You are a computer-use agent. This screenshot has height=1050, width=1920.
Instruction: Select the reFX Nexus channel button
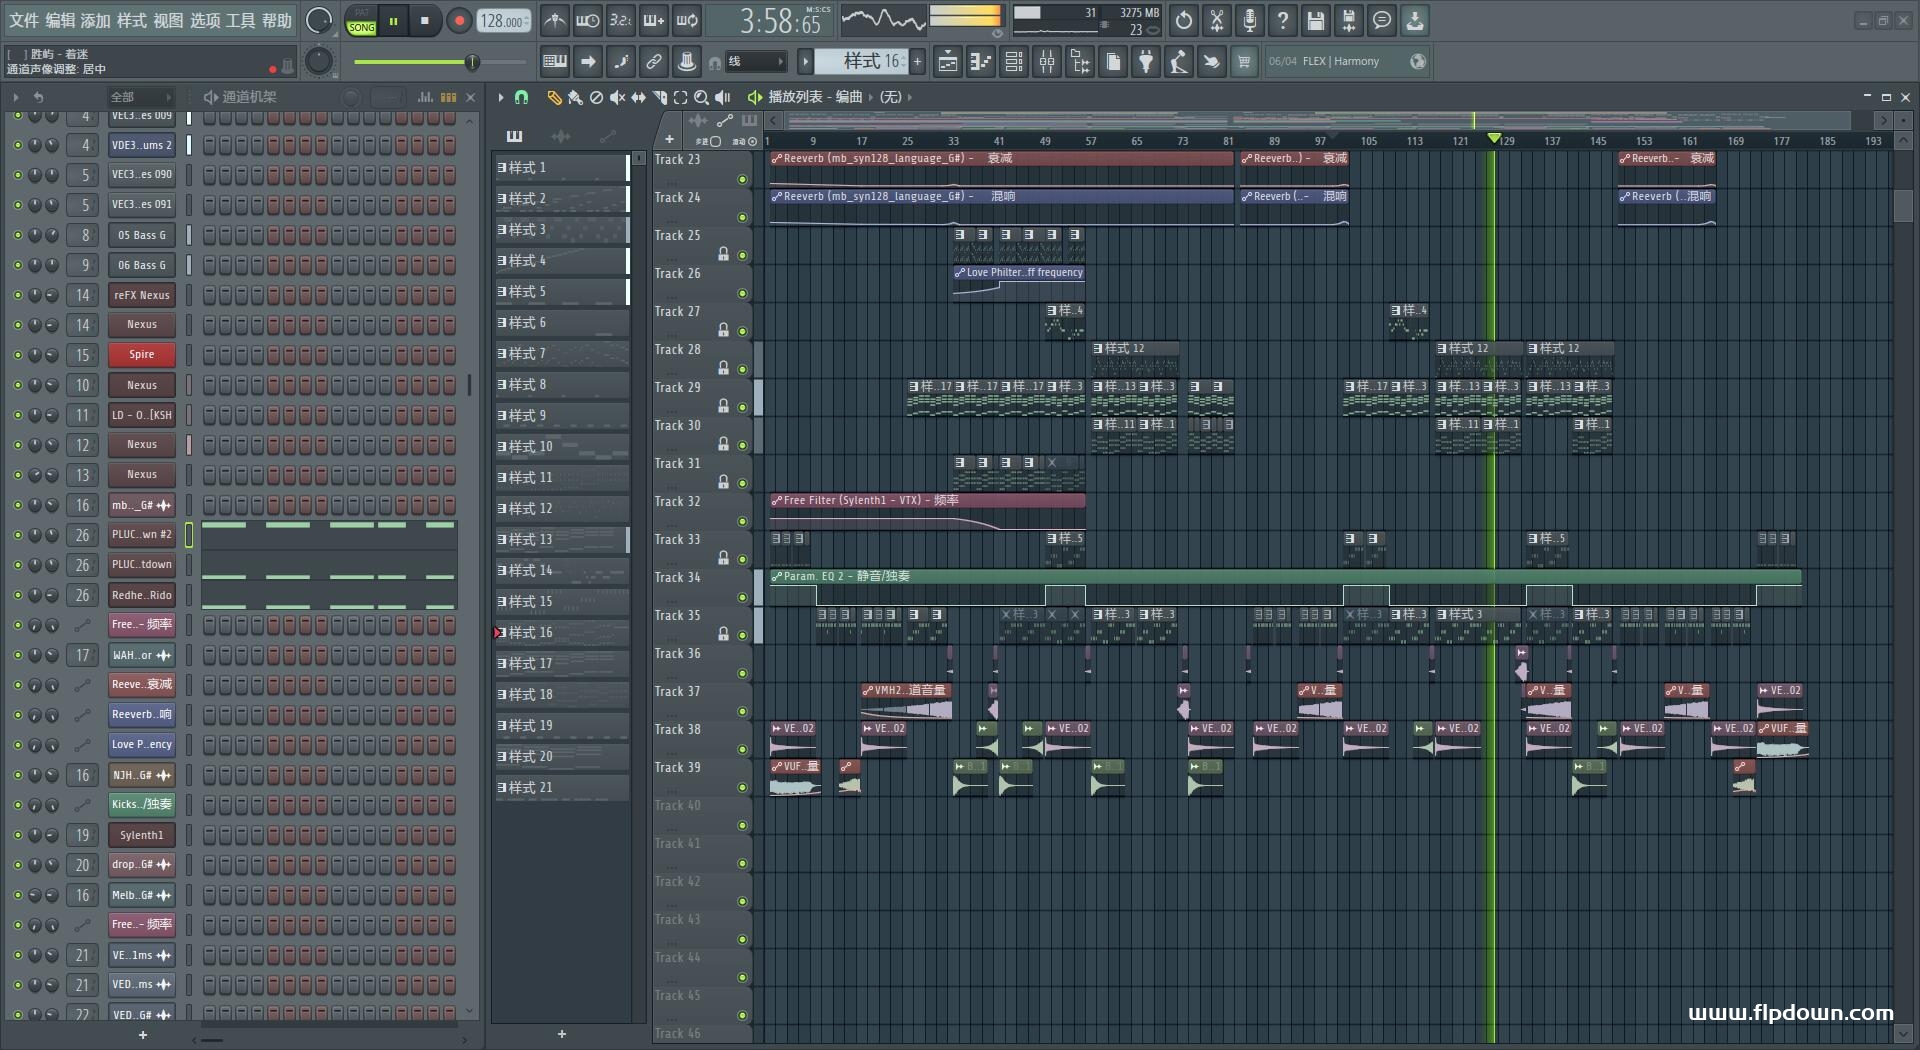(x=141, y=295)
